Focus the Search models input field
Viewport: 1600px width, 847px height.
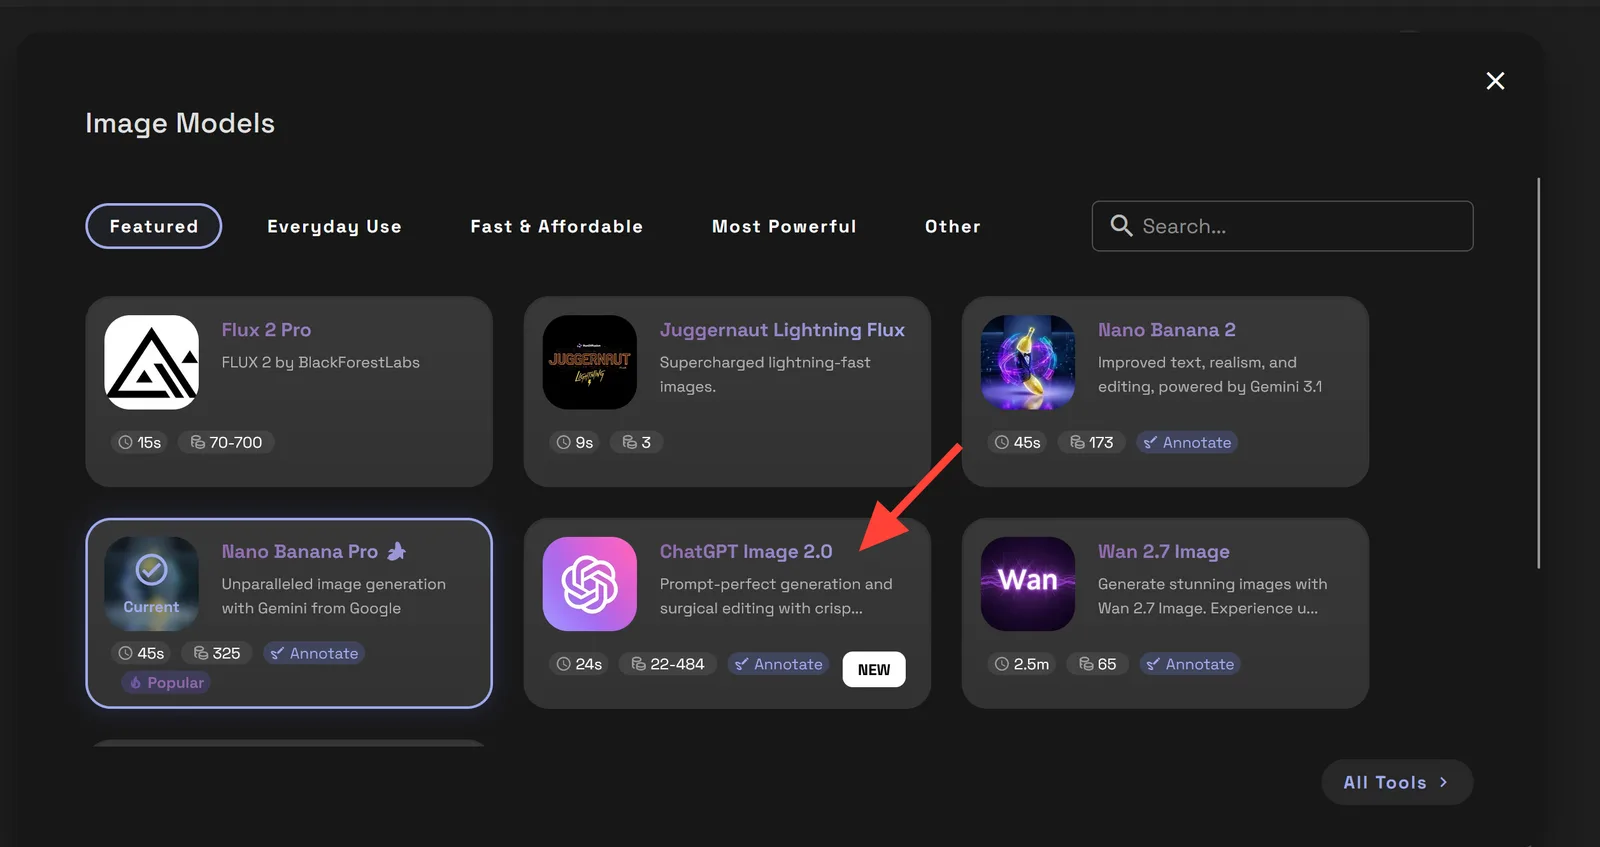point(1282,226)
